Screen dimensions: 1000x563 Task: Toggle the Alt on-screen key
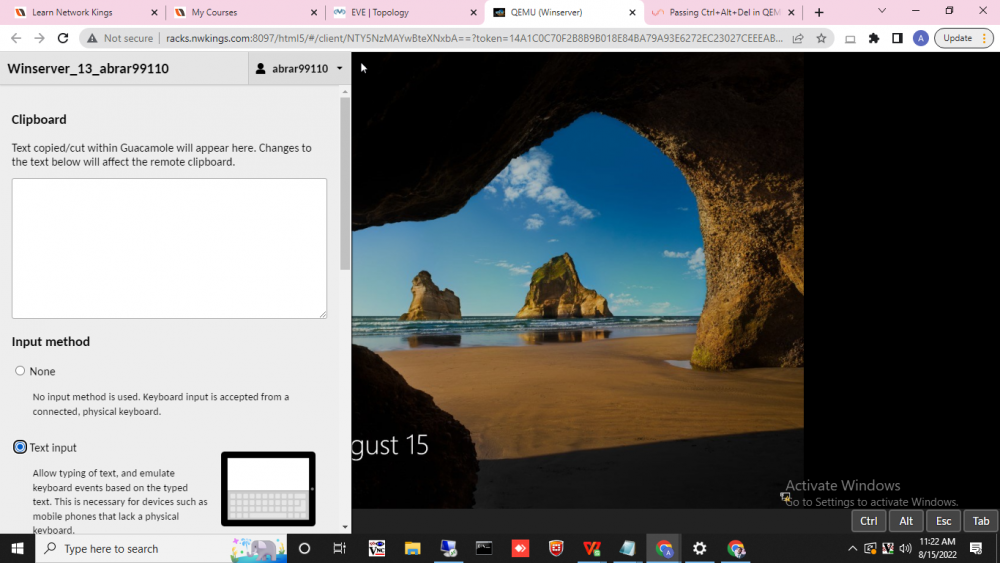[x=906, y=521]
